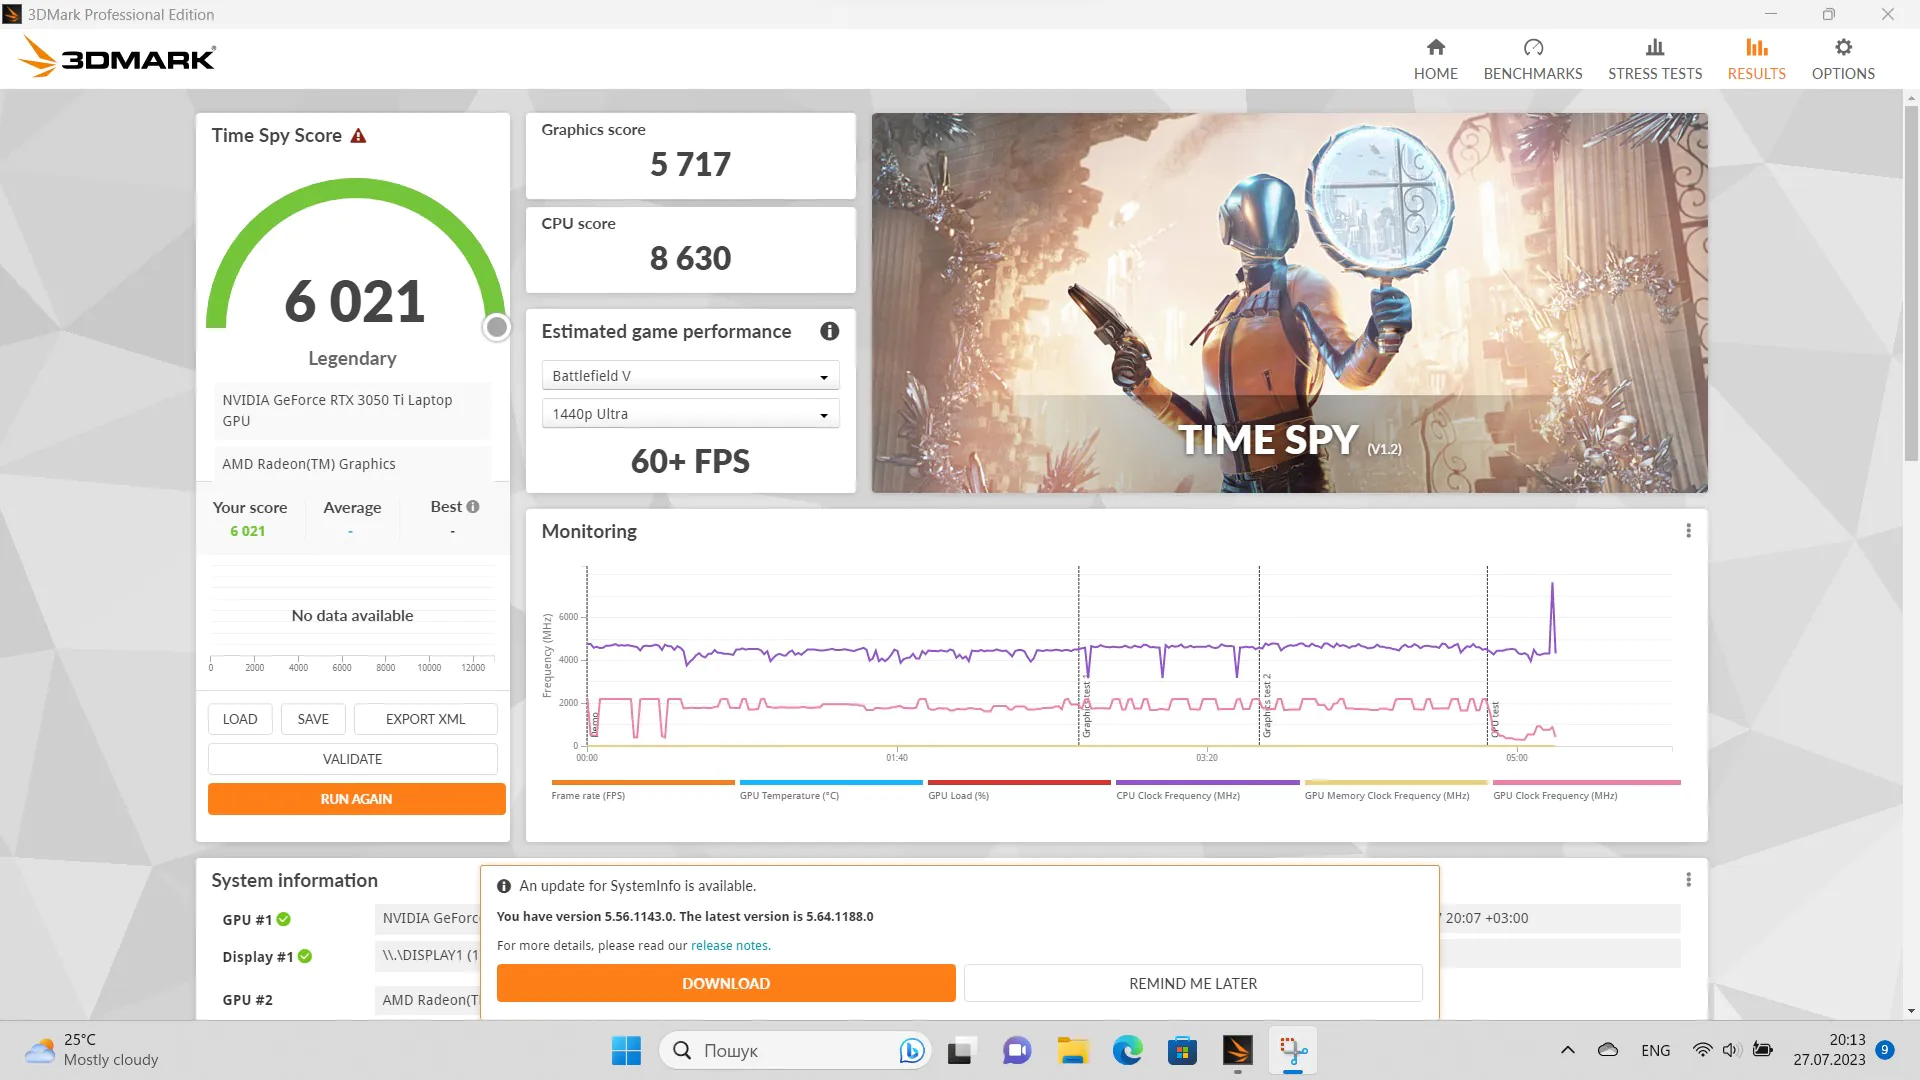Open Microsoft Edge from the taskbar
Image resolution: width=1920 pixels, height=1080 pixels.
[1128, 1051]
